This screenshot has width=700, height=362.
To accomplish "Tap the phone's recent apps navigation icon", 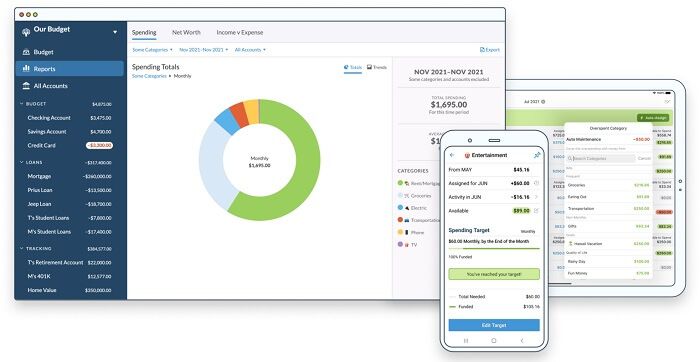I will [466, 341].
